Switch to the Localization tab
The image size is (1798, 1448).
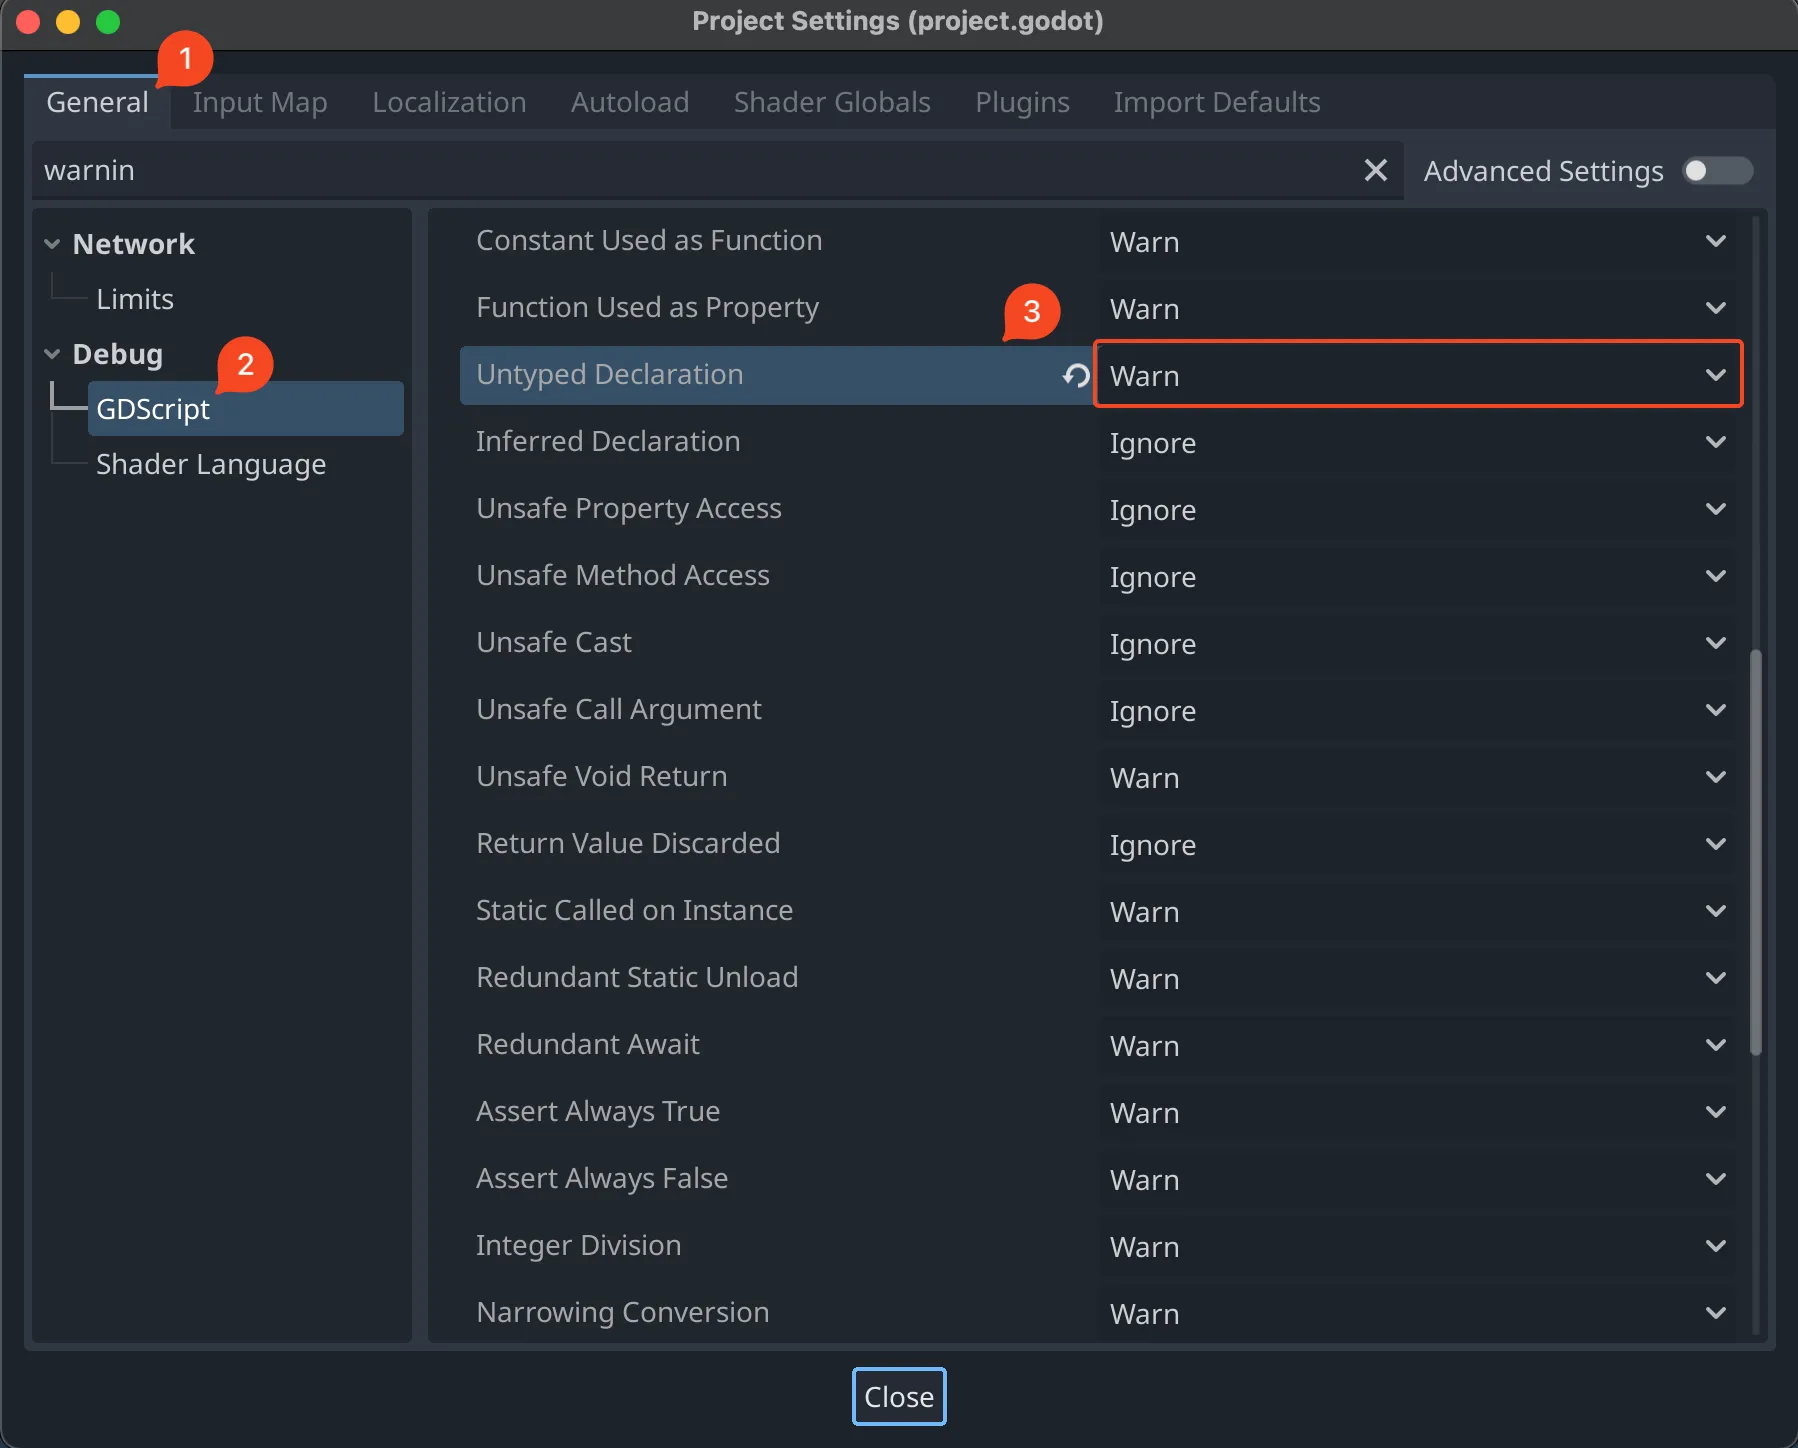click(x=449, y=102)
